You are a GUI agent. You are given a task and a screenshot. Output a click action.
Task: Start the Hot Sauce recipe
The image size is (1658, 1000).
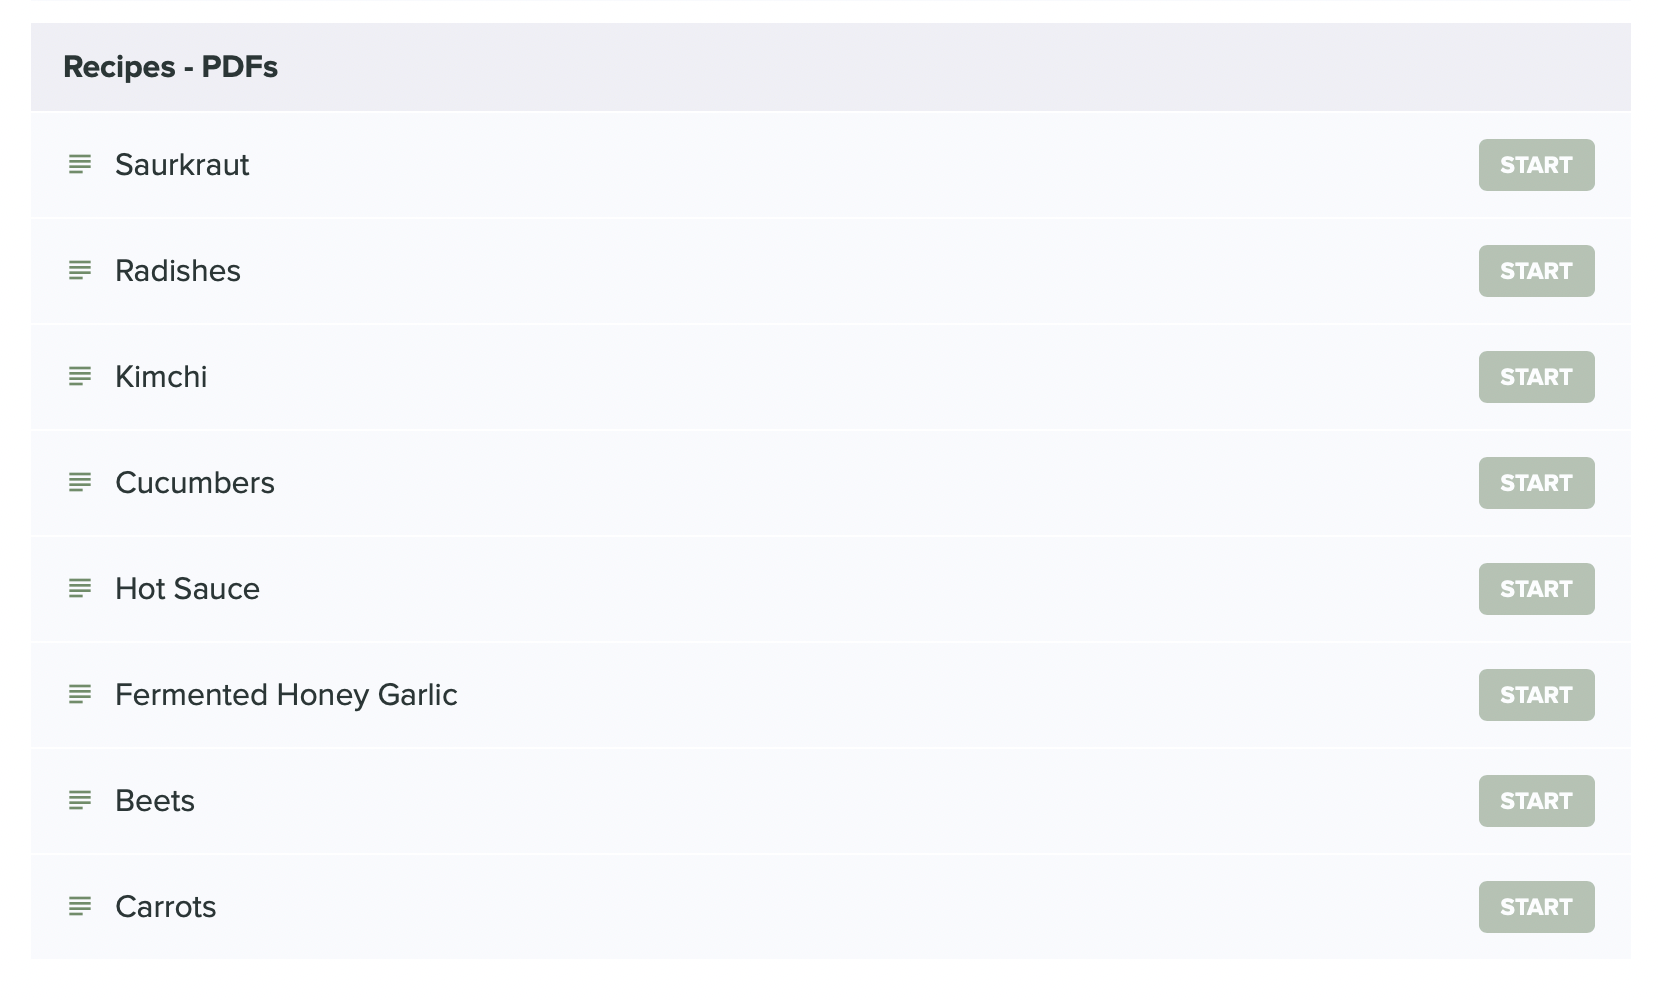point(1536,589)
